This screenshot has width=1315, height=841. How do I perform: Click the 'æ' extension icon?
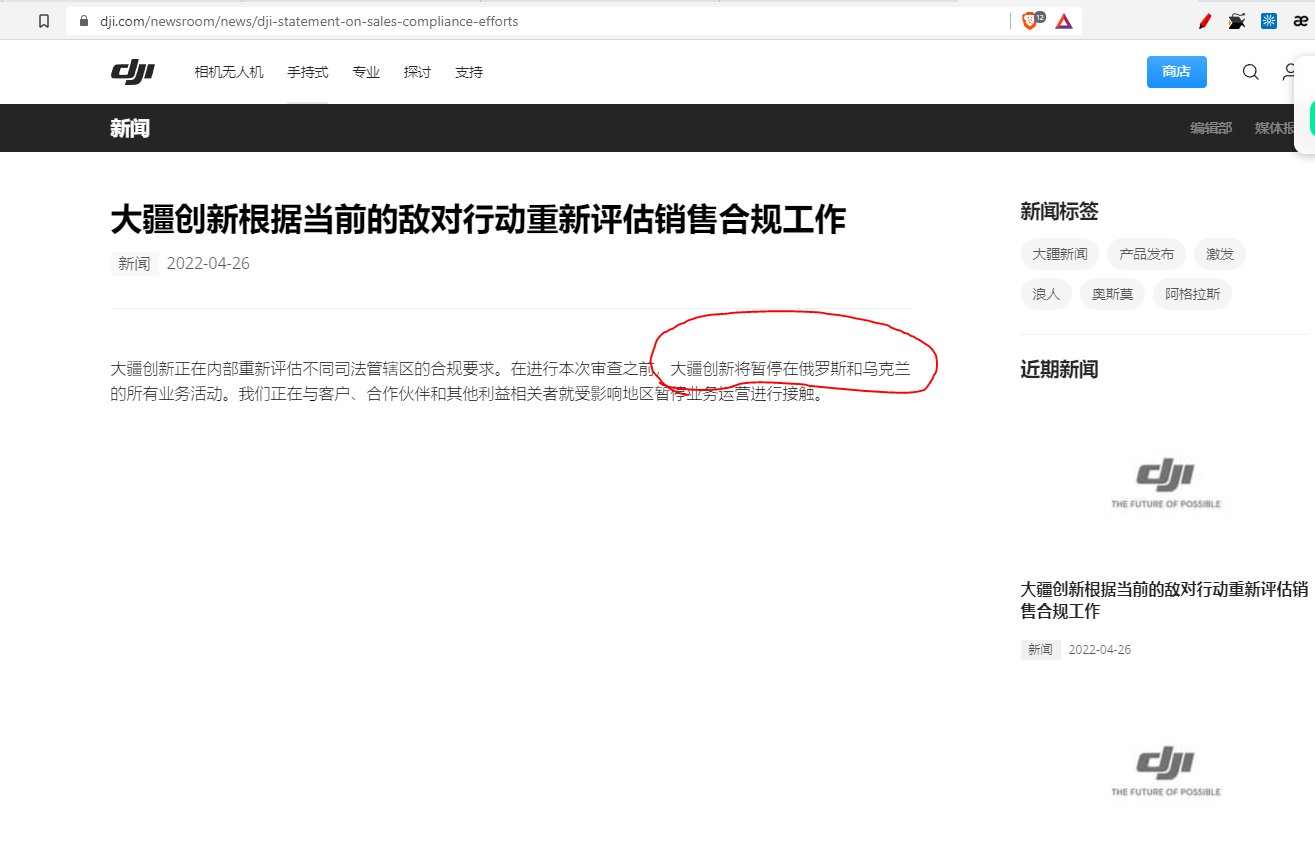click(x=1301, y=21)
